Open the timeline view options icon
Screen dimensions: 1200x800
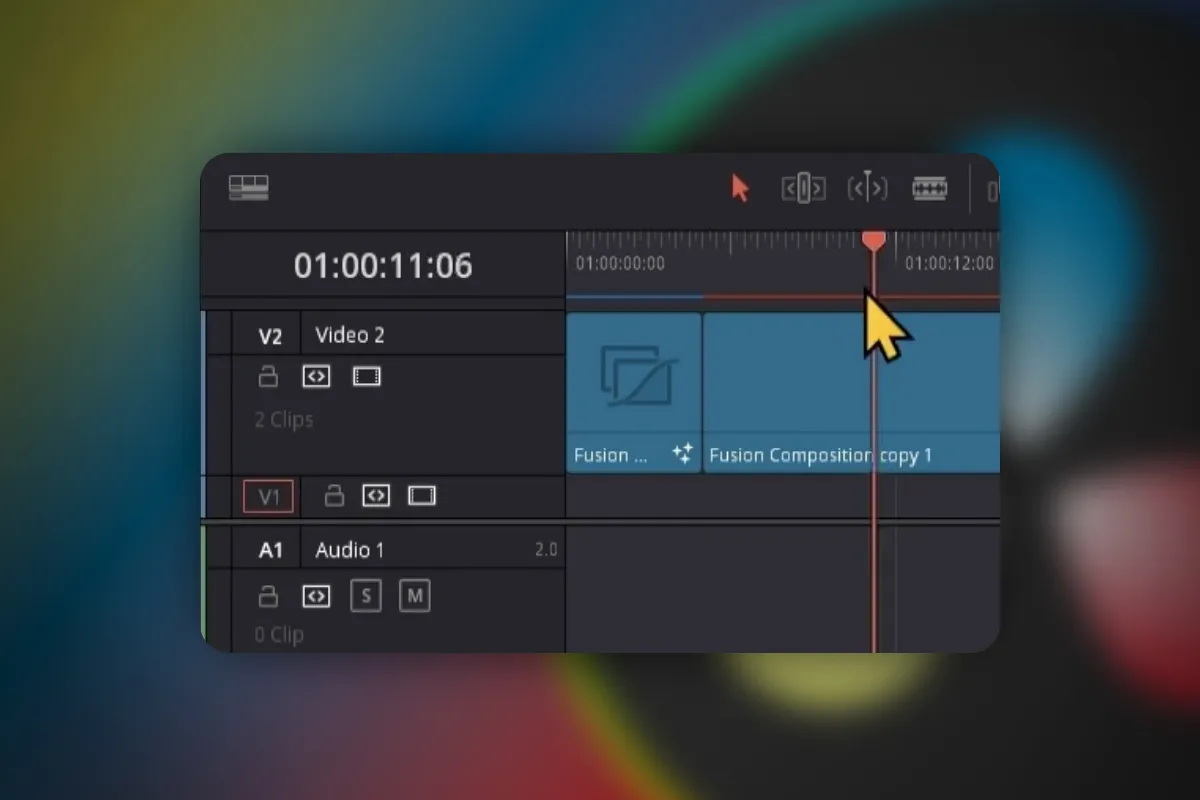tap(248, 187)
